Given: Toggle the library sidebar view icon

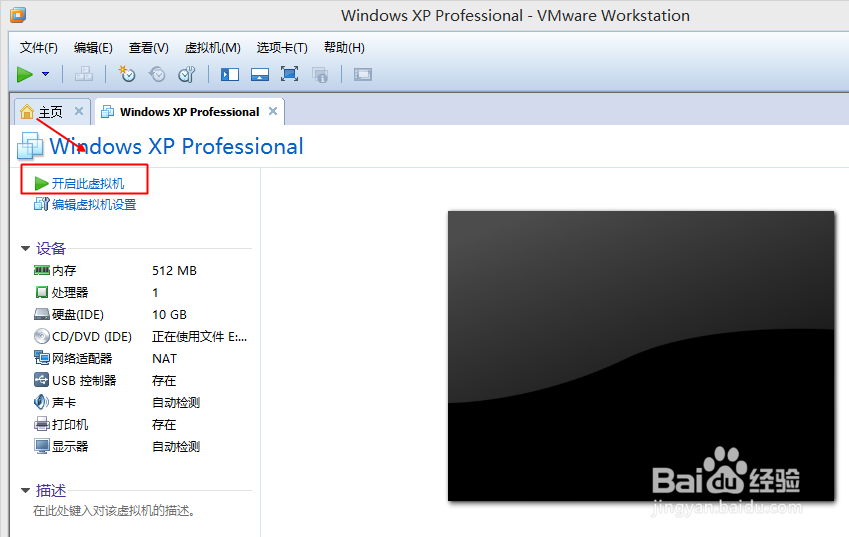Looking at the screenshot, I should click(x=230, y=74).
